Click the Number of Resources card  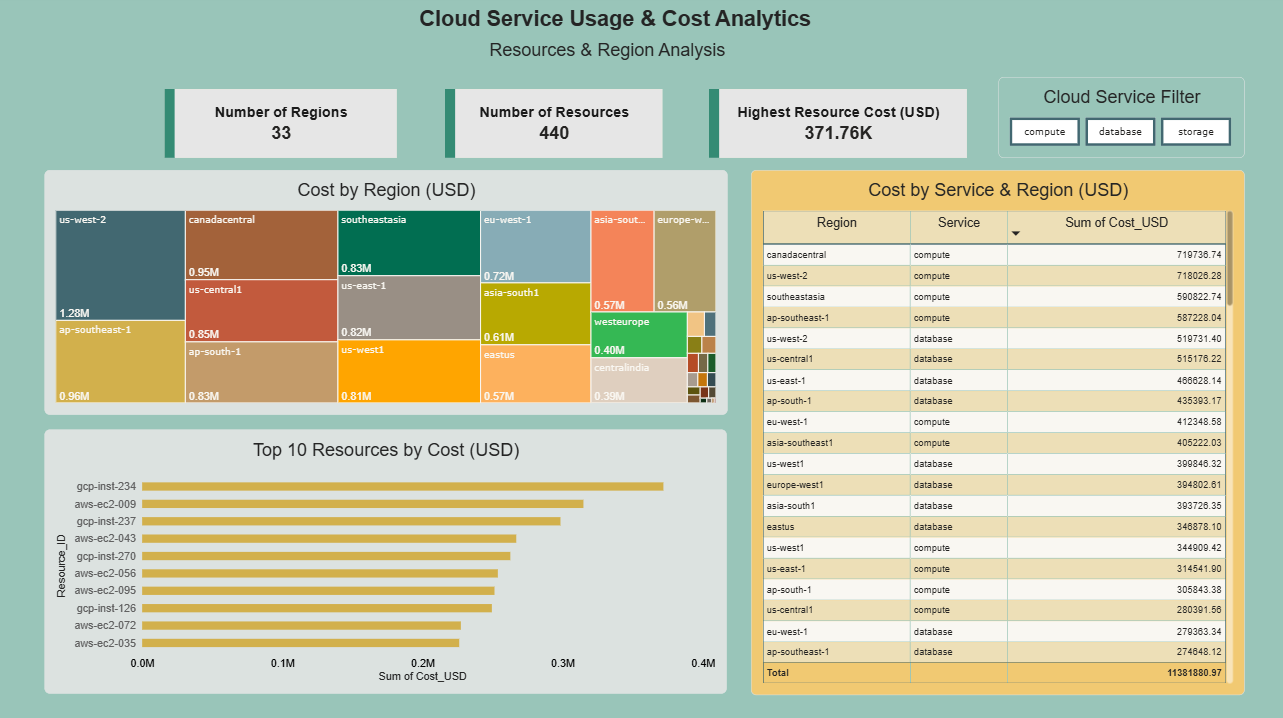pos(554,123)
